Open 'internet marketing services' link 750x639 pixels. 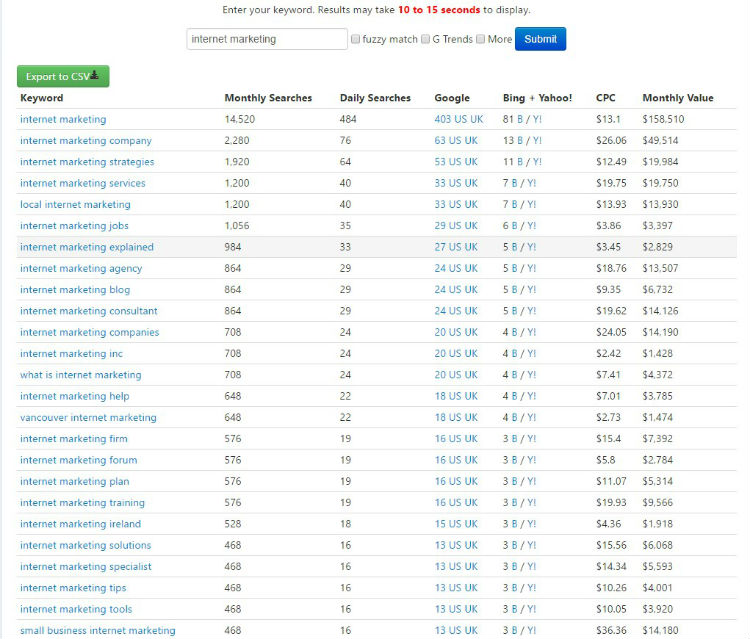pos(83,183)
